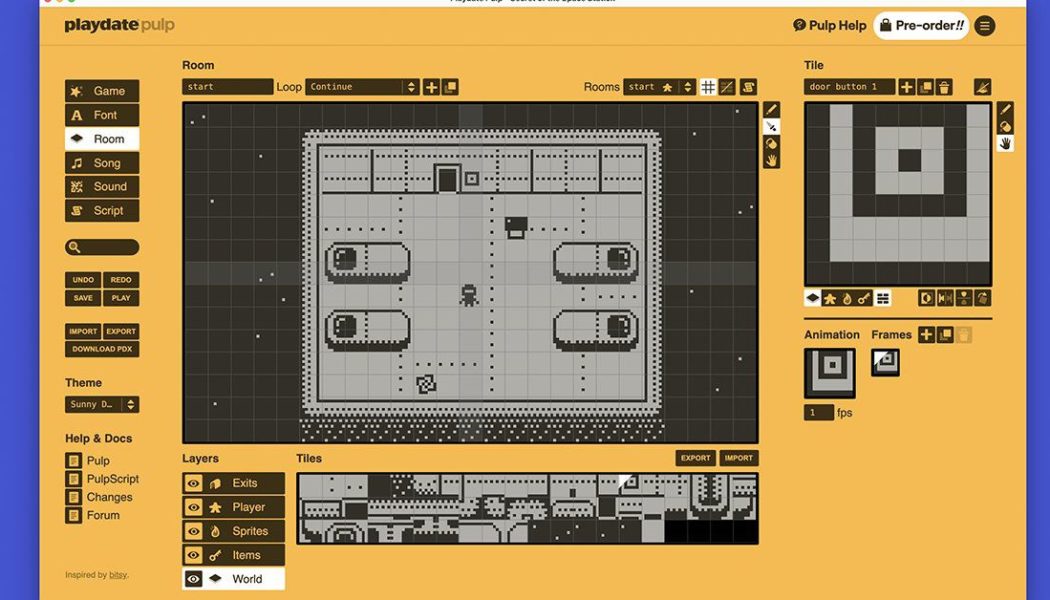The height and width of the screenshot is (600, 1050).
Task: Toggle visibility of the Exits layer
Action: point(193,483)
